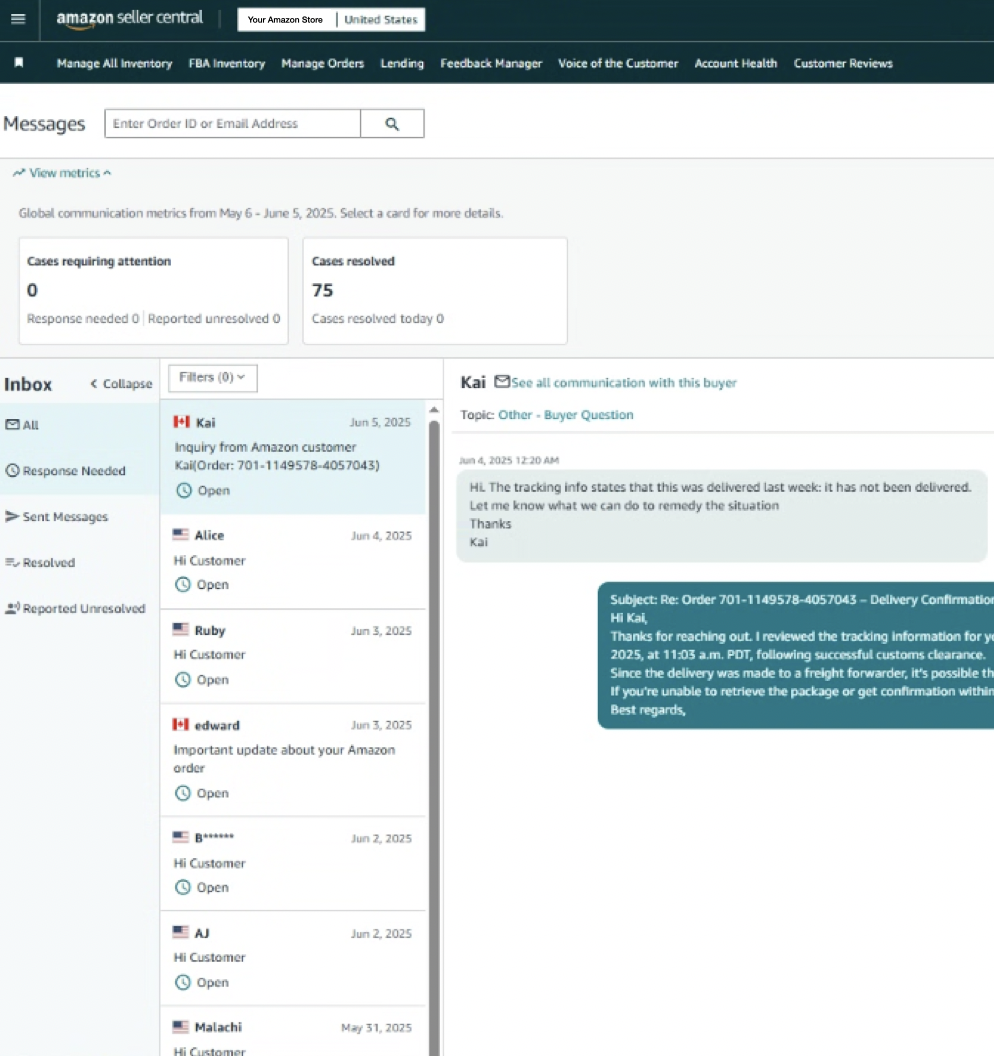Screen dimensions: 994x1056
Task: Click the US flag next to B******
Action: (180, 836)
